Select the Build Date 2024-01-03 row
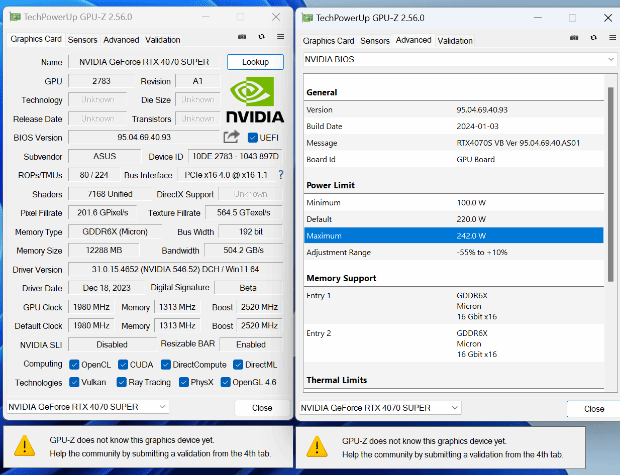Screen dimensions: 620x475 click(454, 127)
